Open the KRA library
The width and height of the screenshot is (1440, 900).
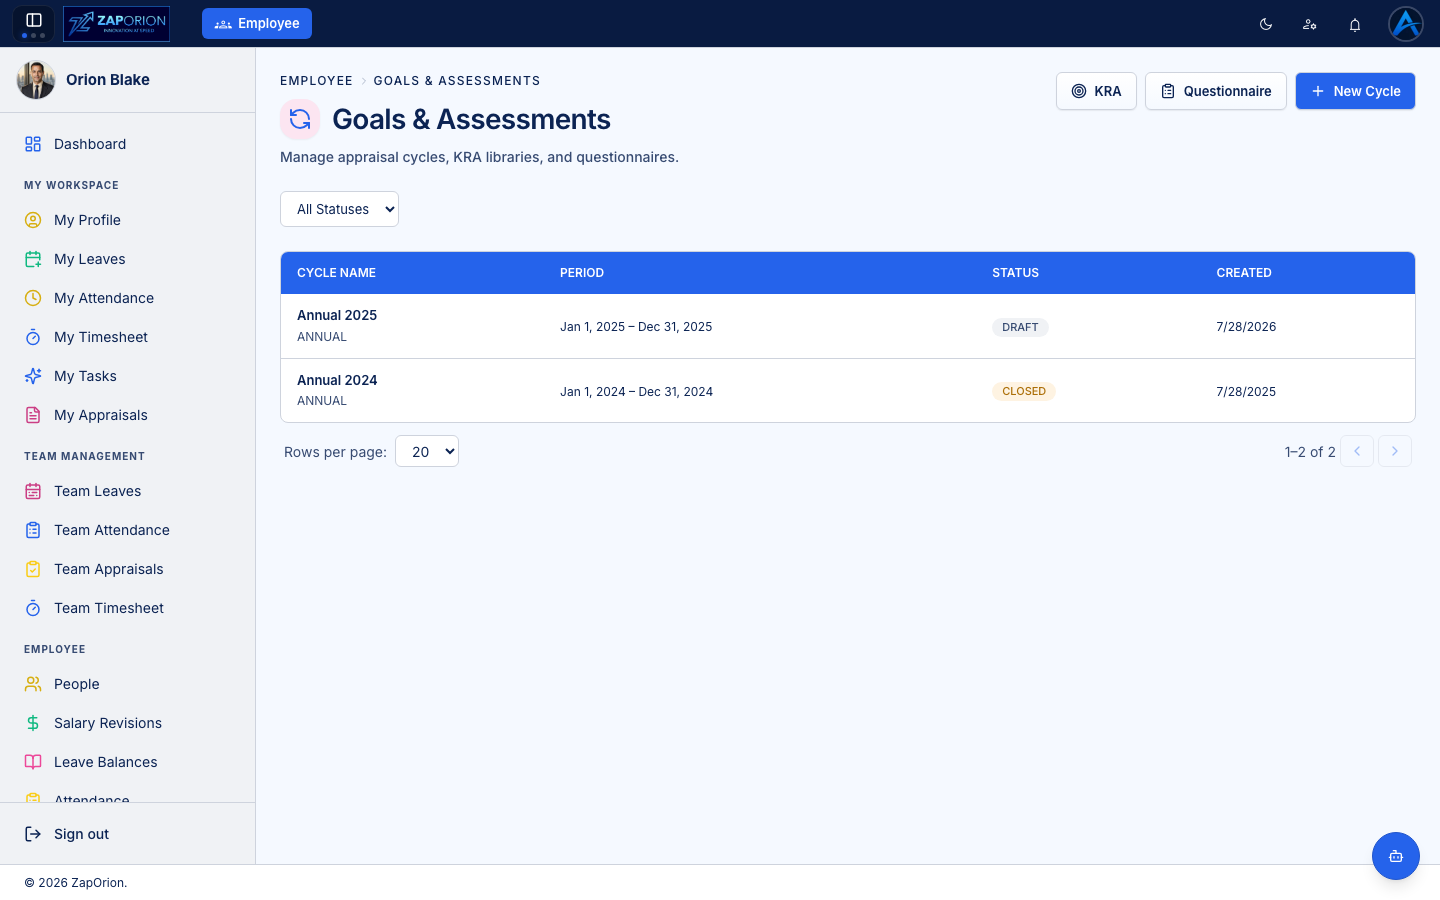(x=1096, y=91)
